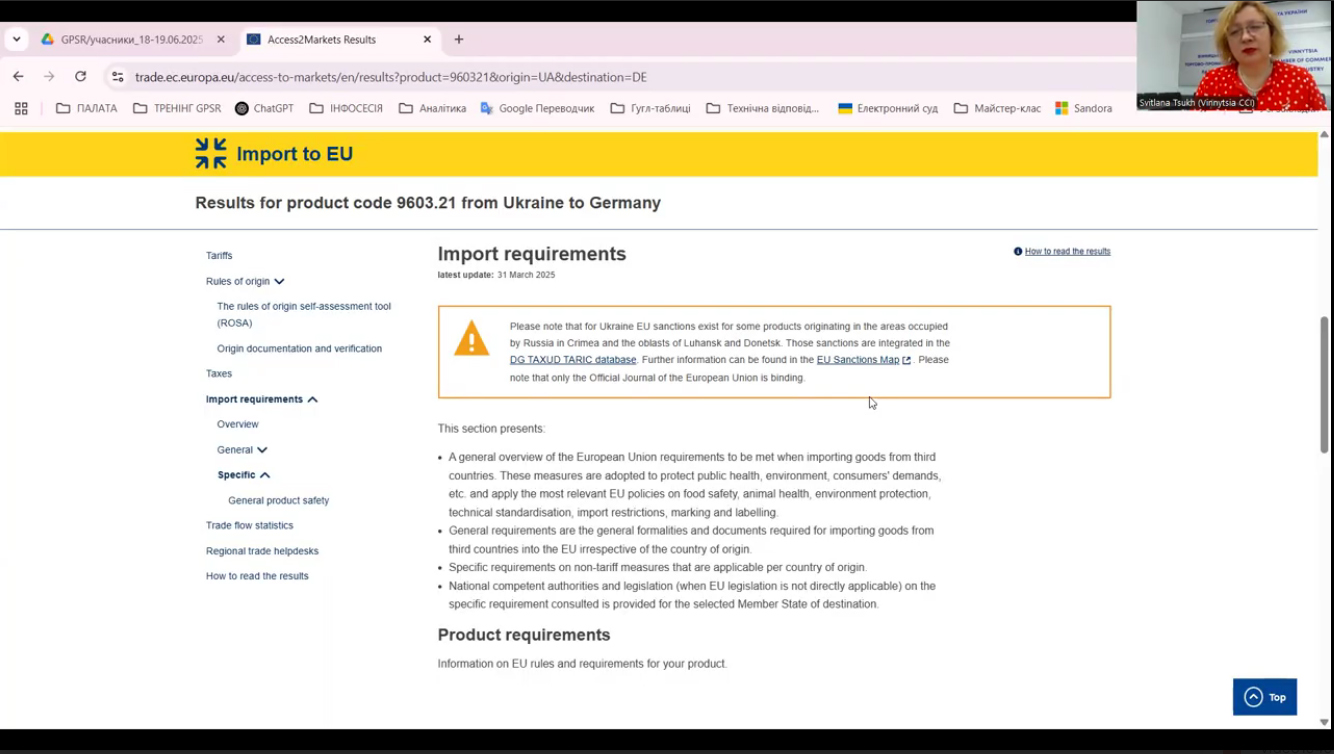Click the Import to EU collapse icon
1334x754 pixels.
tap(211, 153)
